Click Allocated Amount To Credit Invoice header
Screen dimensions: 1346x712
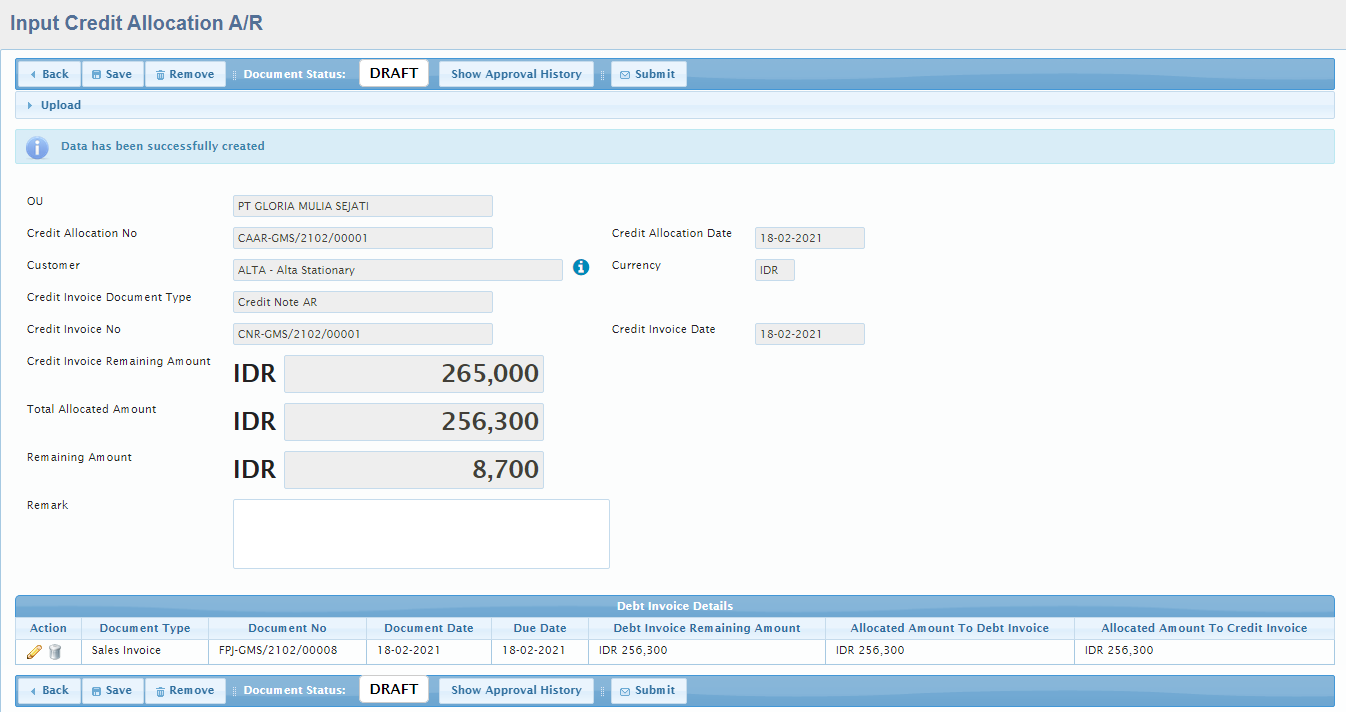point(1204,628)
